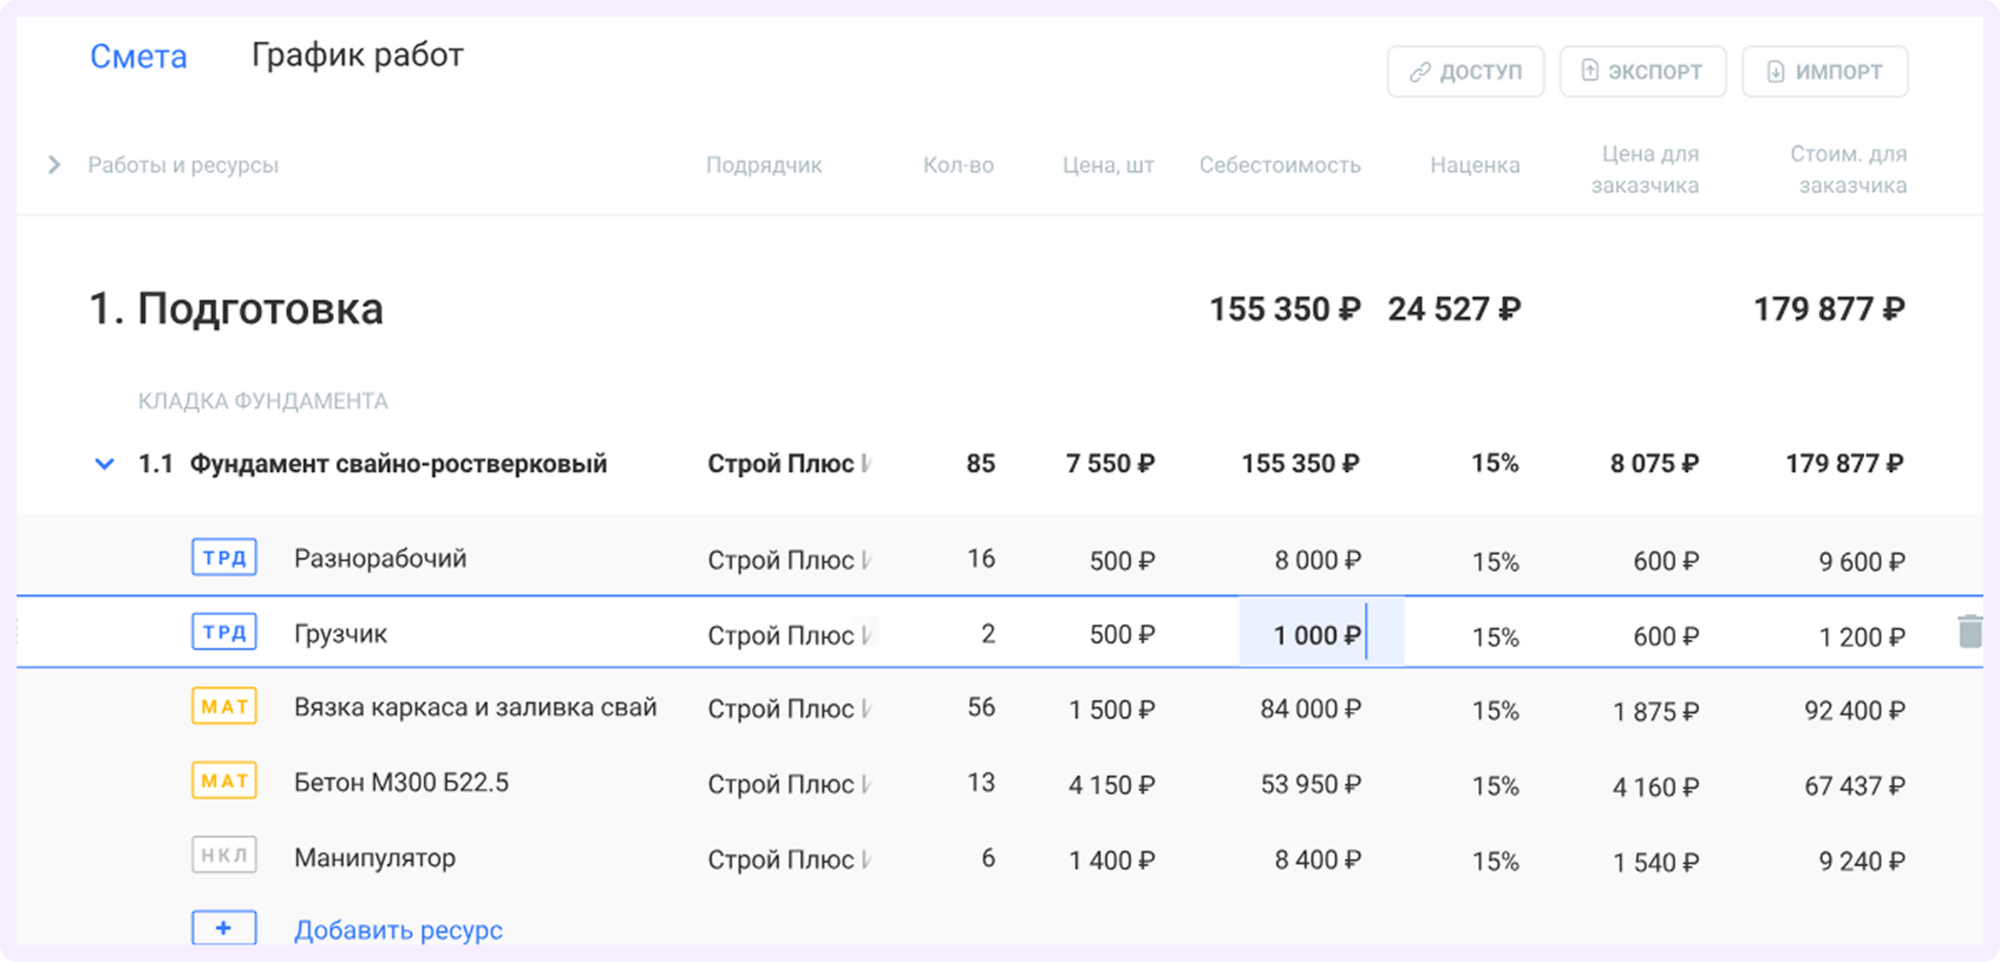Expand all rows via header chevron
Screen dimensions: 2000x962
click(x=54, y=165)
